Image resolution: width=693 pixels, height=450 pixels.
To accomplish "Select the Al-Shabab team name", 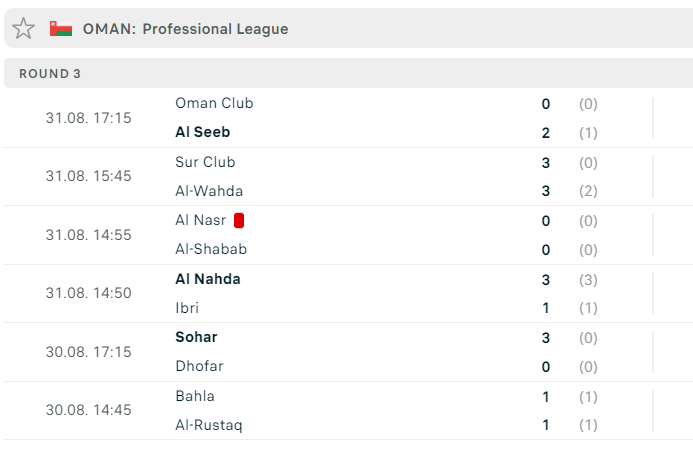I will (211, 249).
